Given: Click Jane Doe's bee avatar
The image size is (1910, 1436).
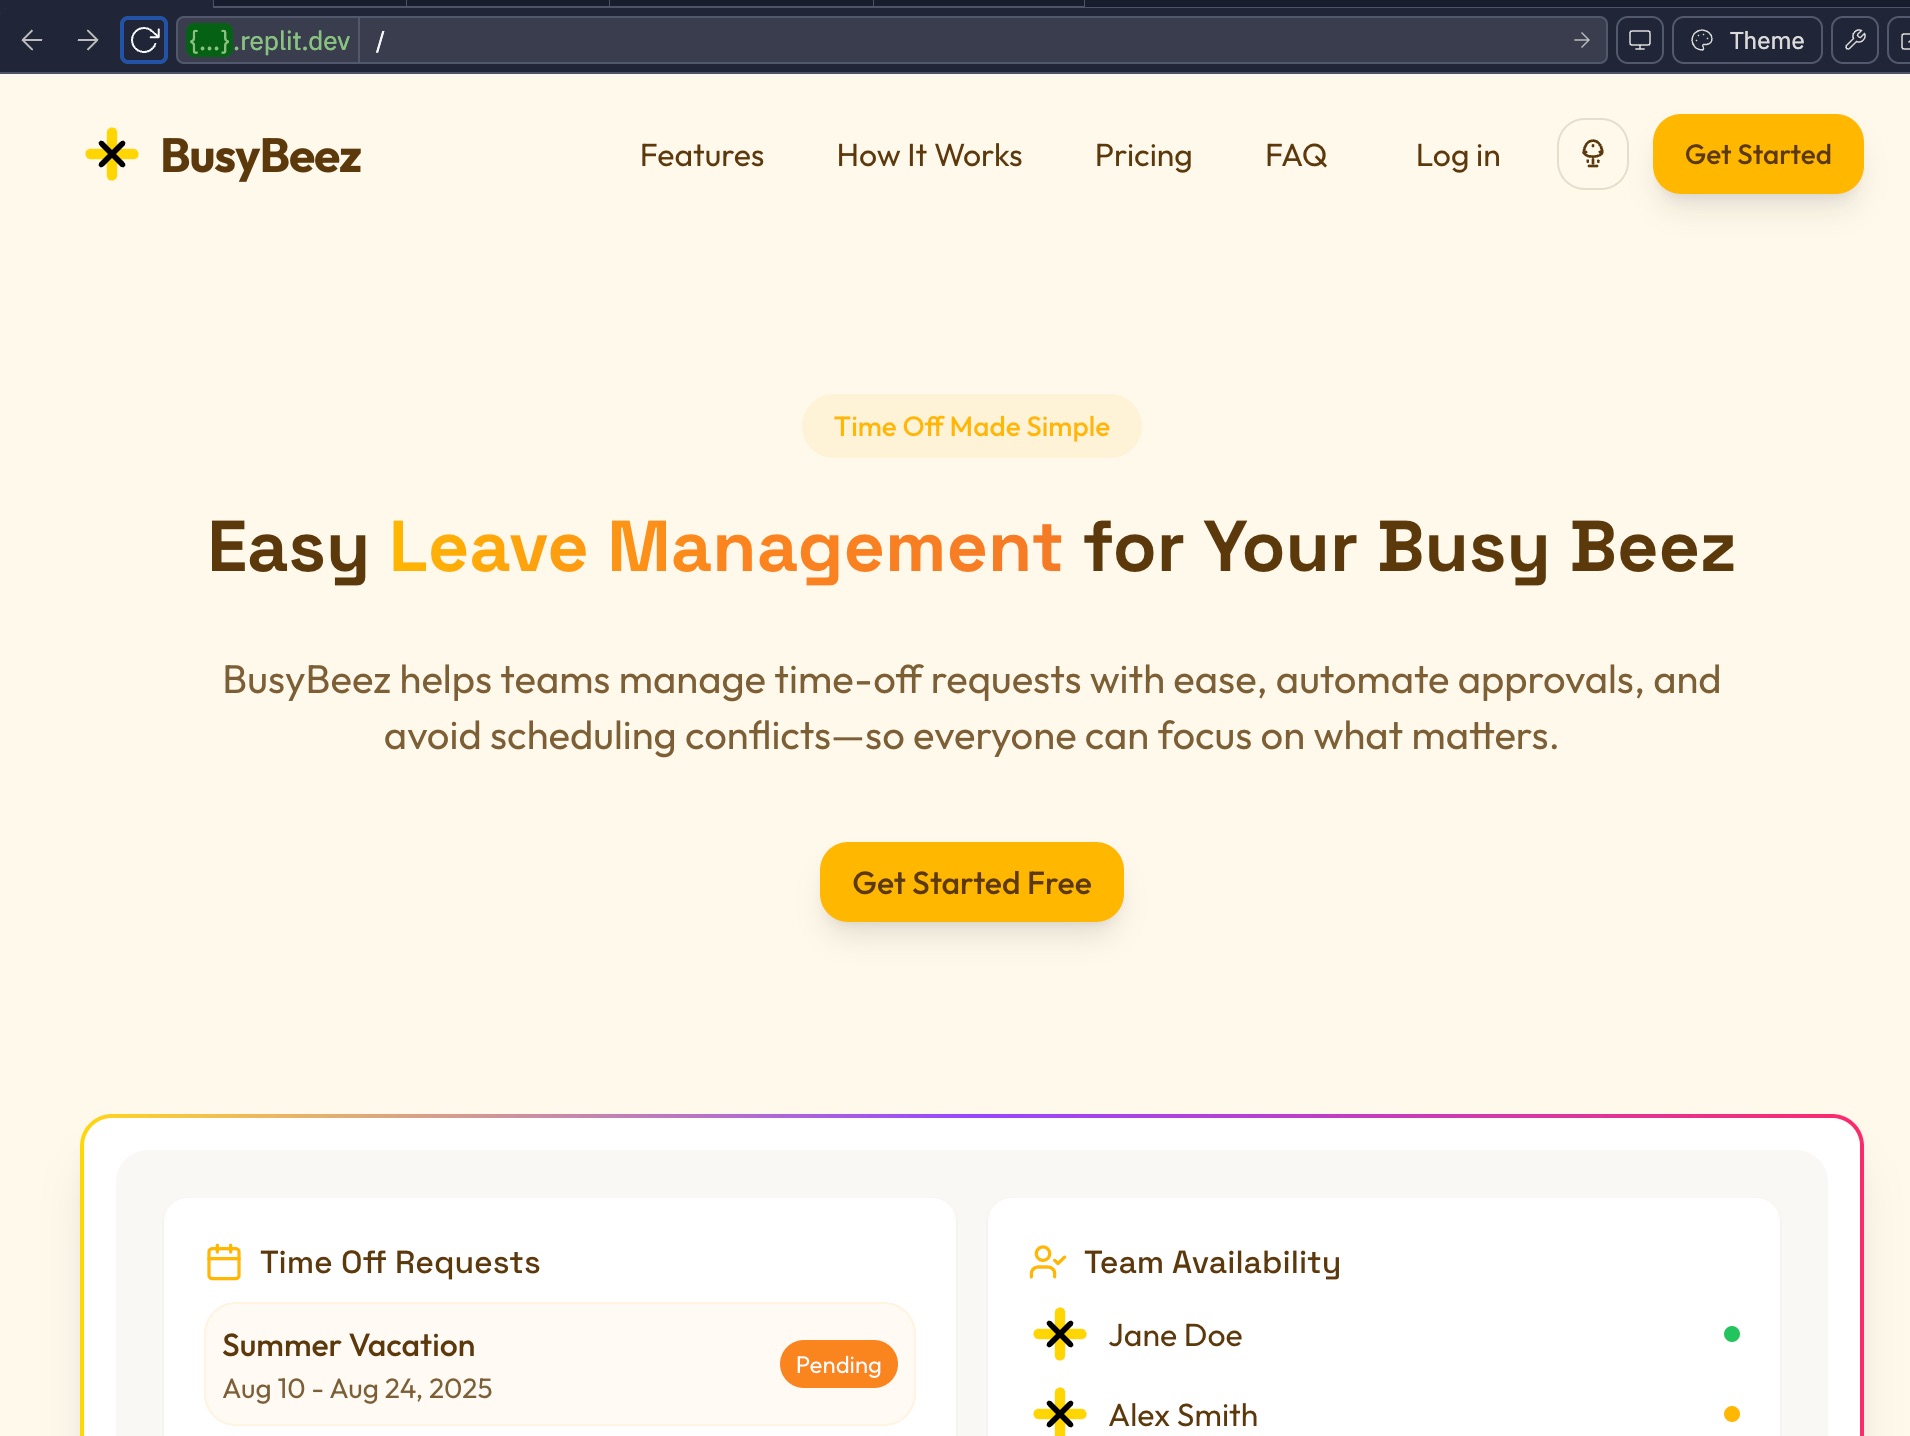Looking at the screenshot, I should 1059,1334.
